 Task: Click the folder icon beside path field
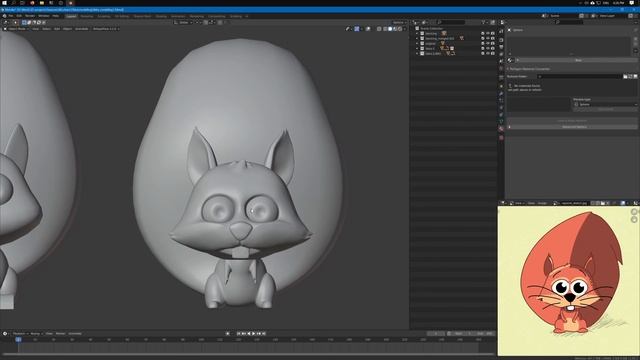(625, 76)
